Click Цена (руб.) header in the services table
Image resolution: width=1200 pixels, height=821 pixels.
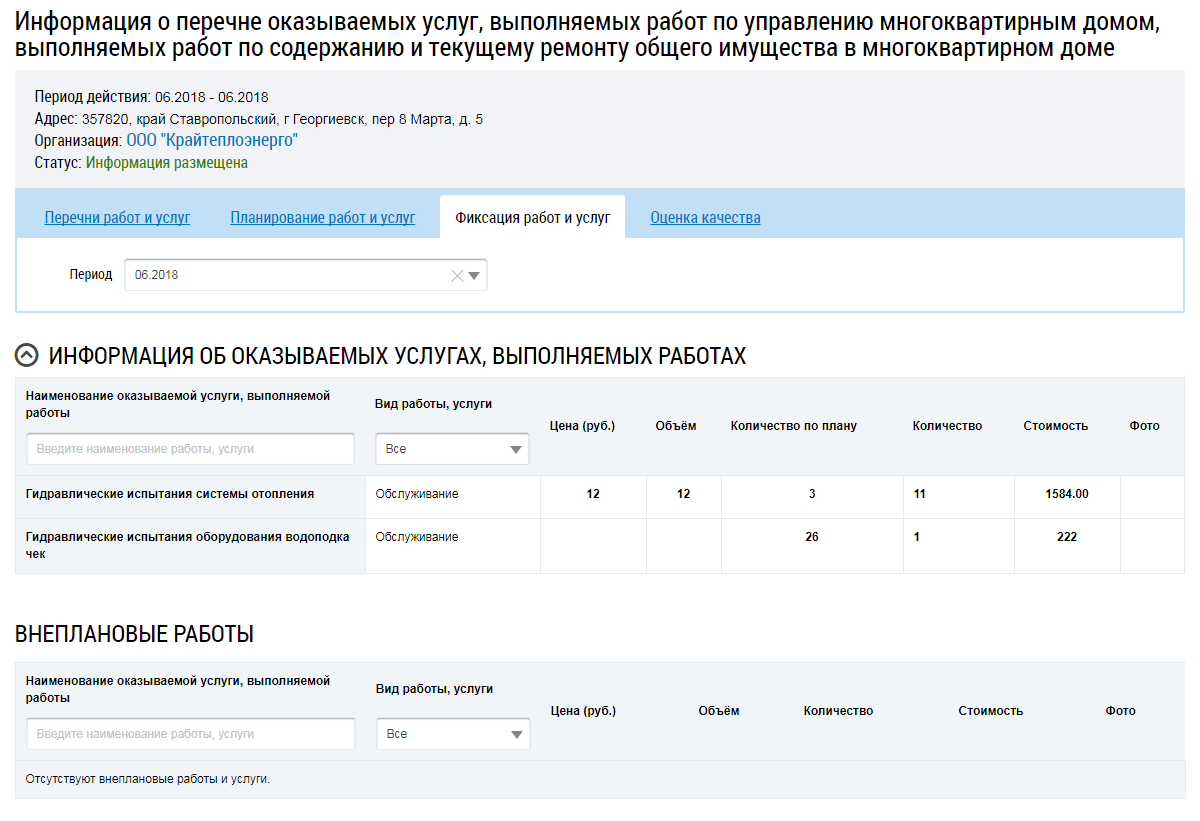582,426
